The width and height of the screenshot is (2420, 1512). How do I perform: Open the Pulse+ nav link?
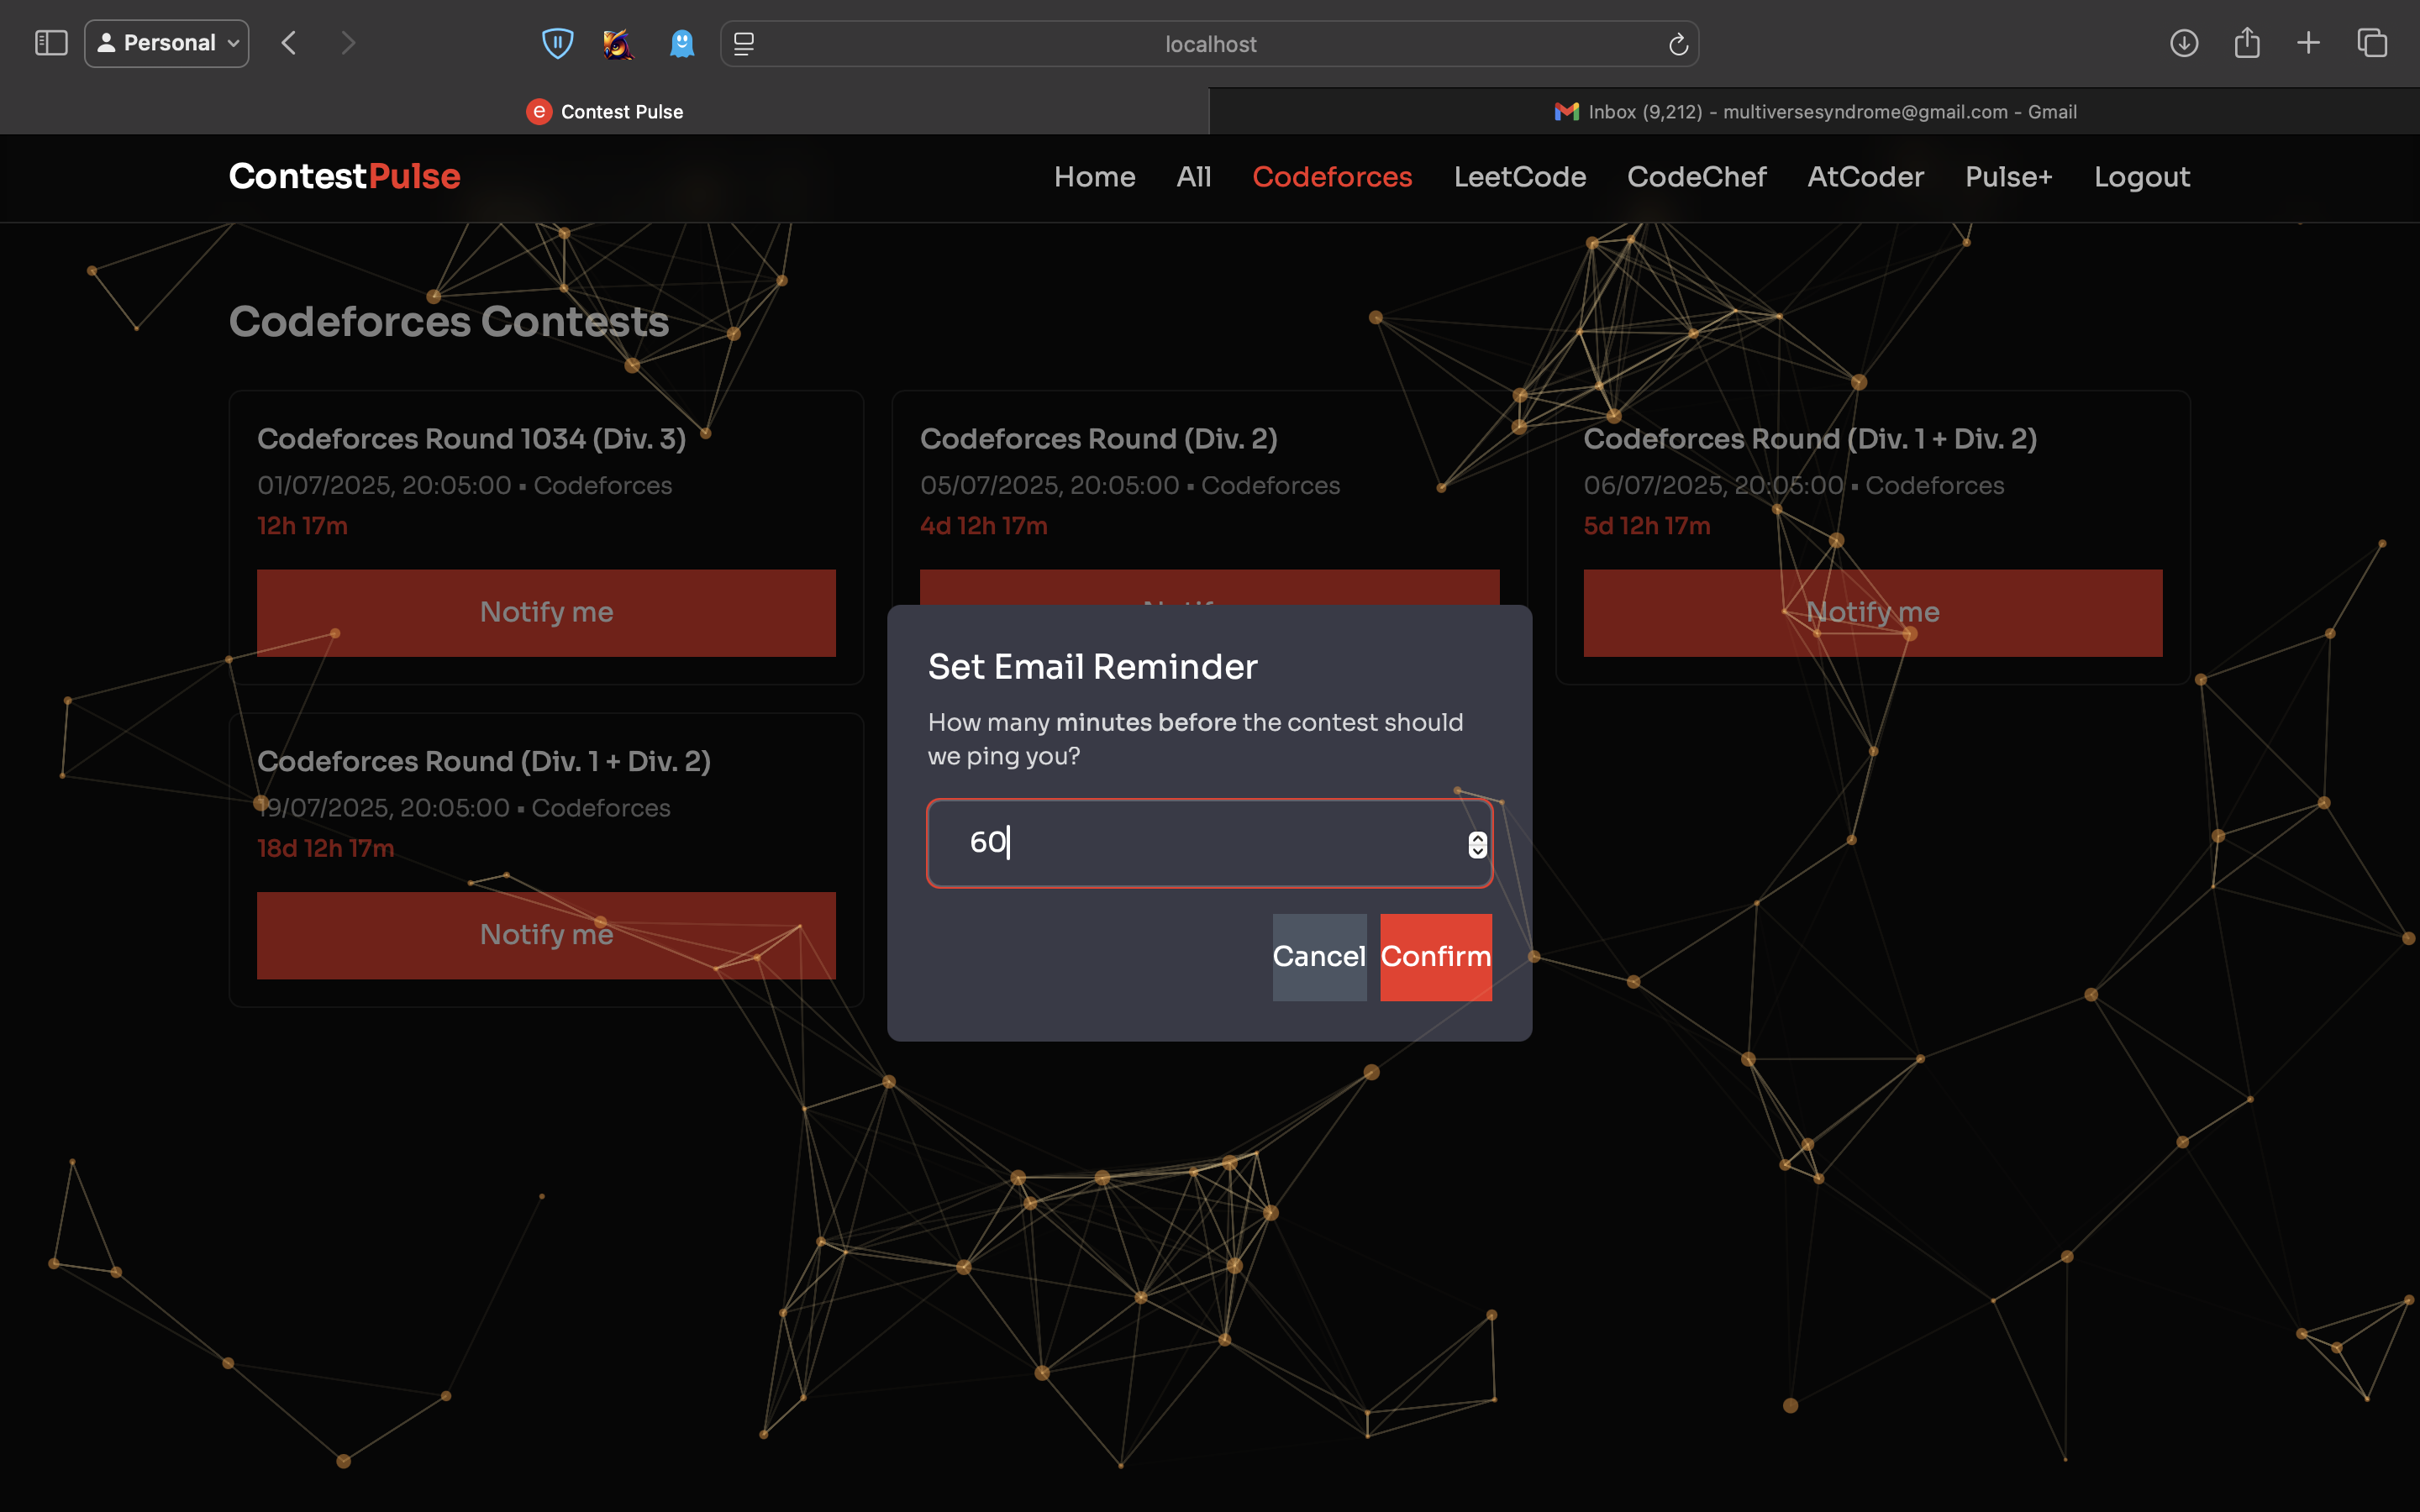tap(2008, 177)
